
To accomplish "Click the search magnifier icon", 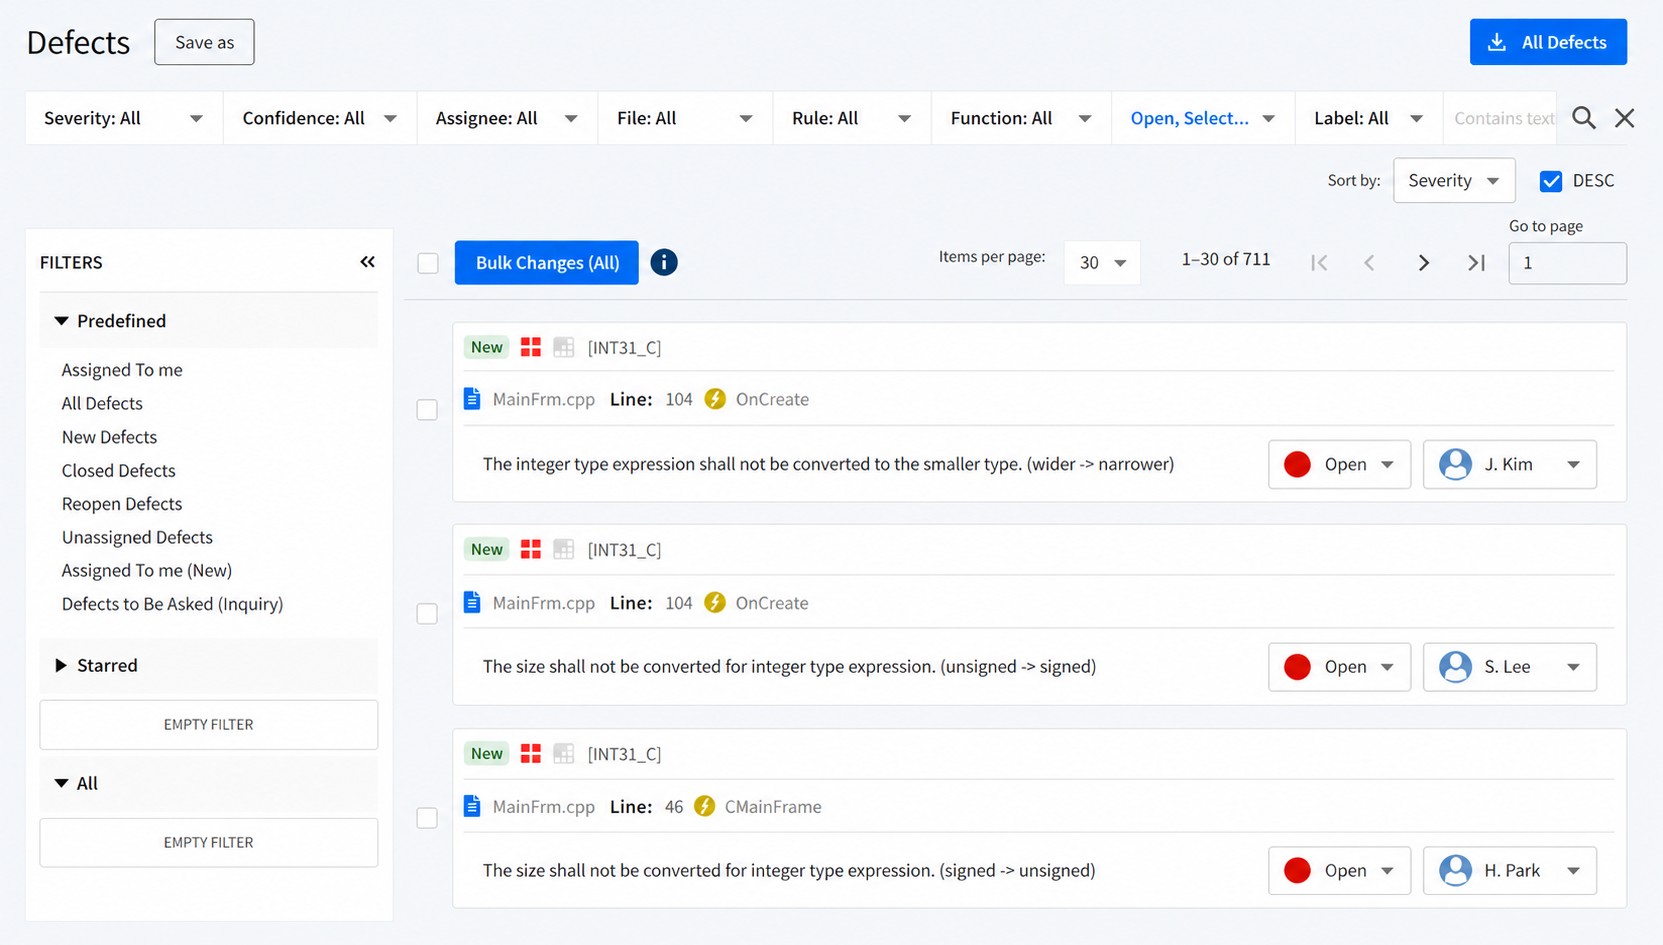I will [x=1583, y=118].
